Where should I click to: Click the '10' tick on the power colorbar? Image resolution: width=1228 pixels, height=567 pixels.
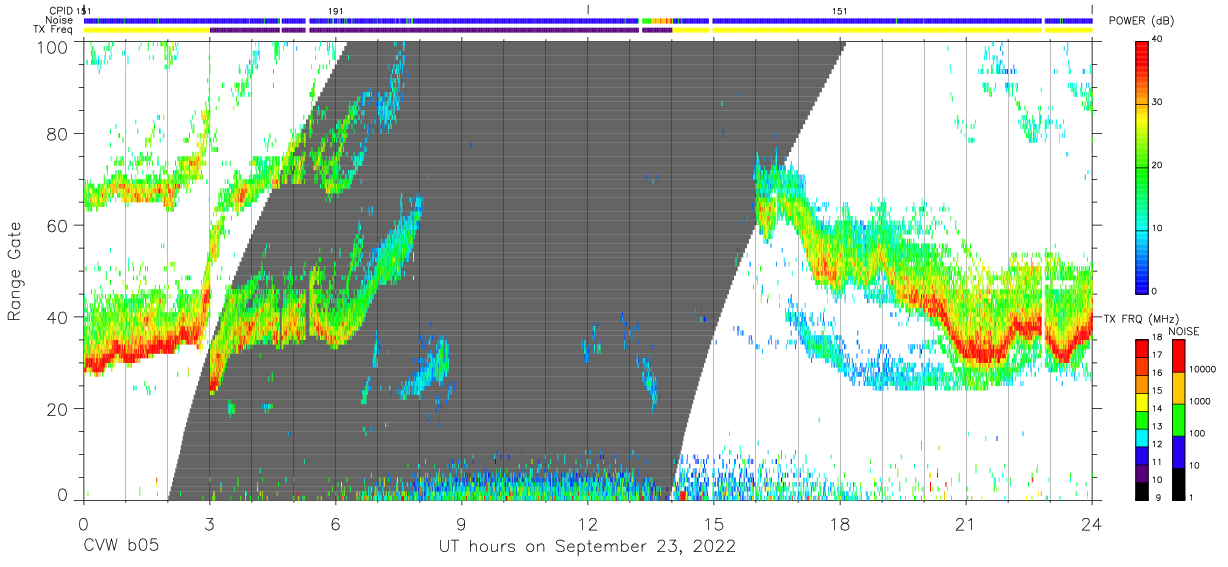[1159, 229]
